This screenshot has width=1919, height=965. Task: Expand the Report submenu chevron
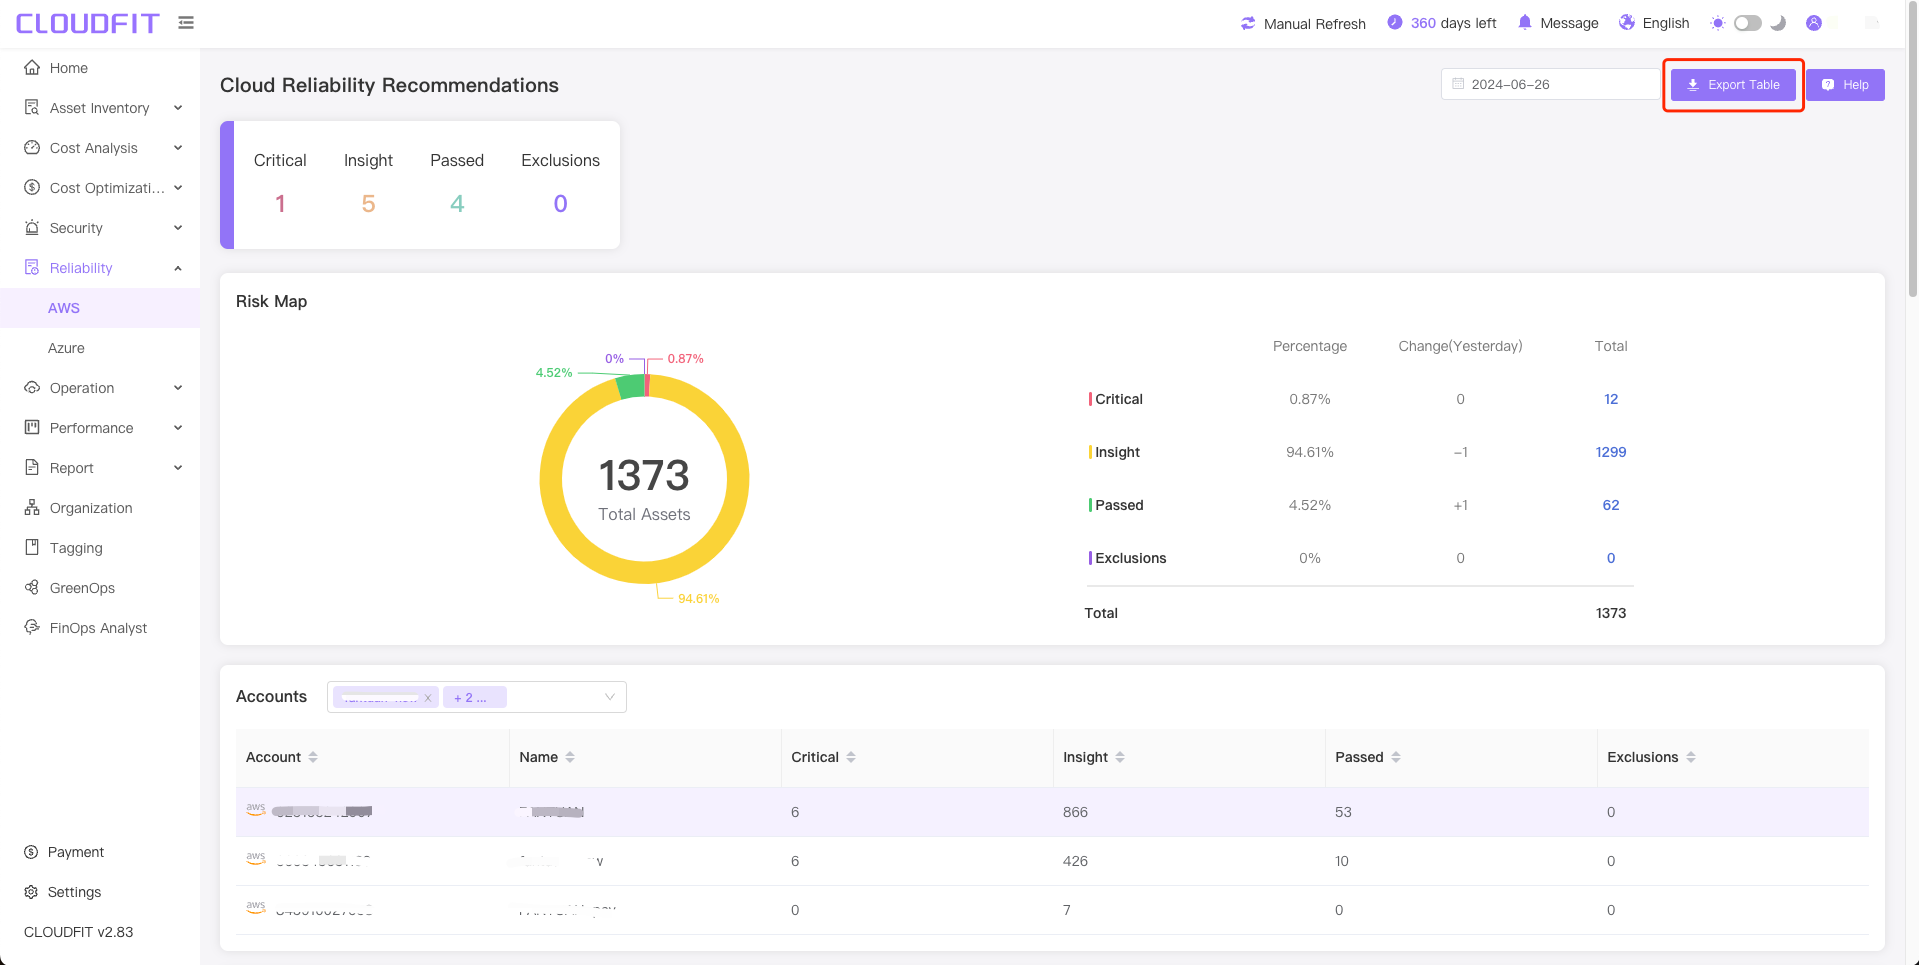click(x=178, y=468)
